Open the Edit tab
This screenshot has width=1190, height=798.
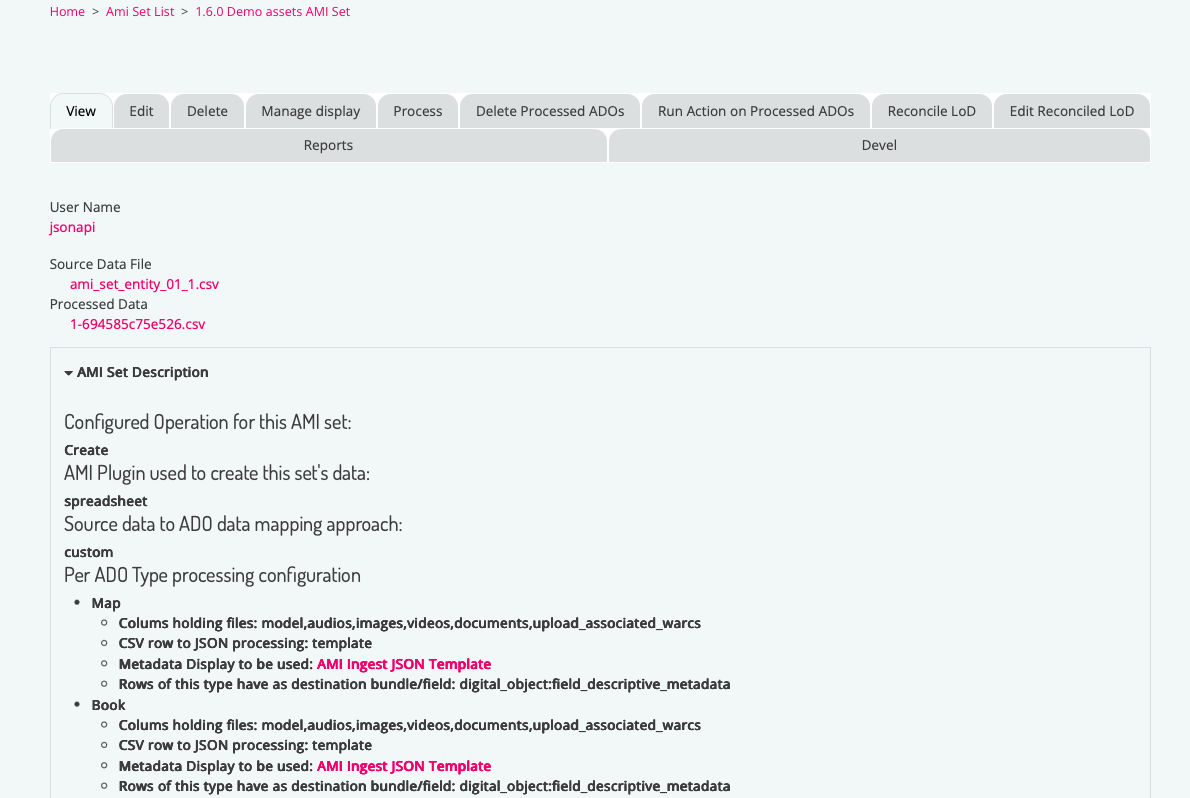(141, 111)
